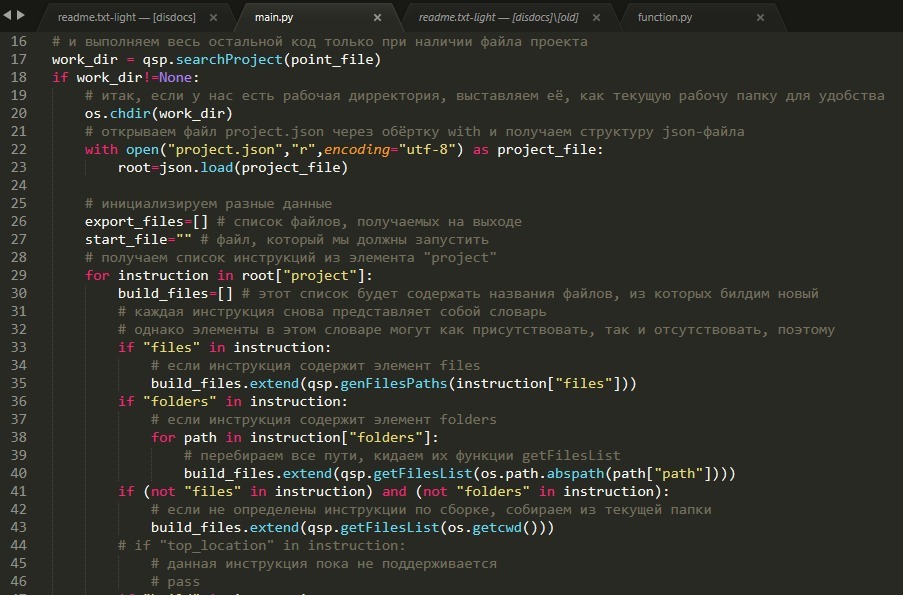Click the 'if "folders" in instruction:' statement
The height and width of the screenshot is (596, 903).
[233, 401]
